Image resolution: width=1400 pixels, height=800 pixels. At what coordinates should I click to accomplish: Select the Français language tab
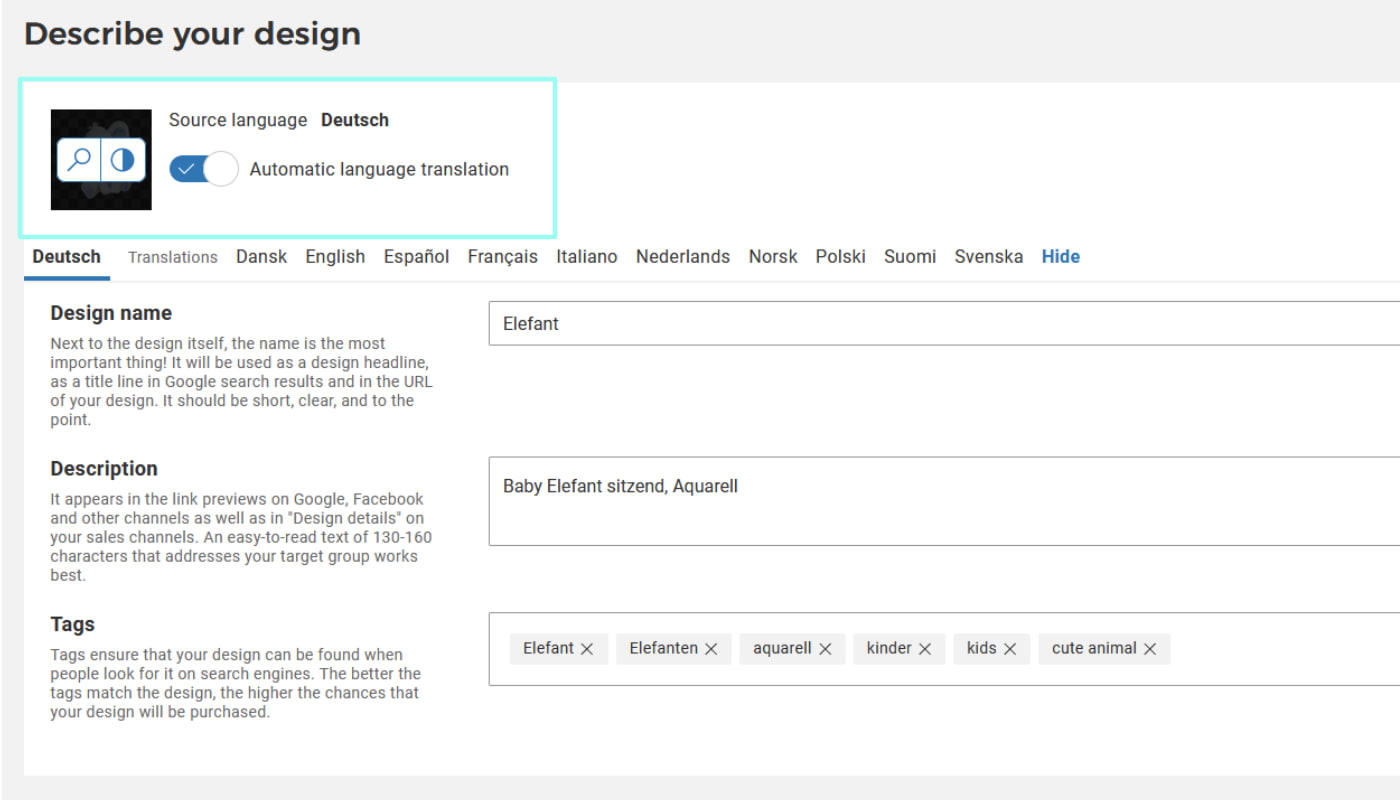click(502, 257)
